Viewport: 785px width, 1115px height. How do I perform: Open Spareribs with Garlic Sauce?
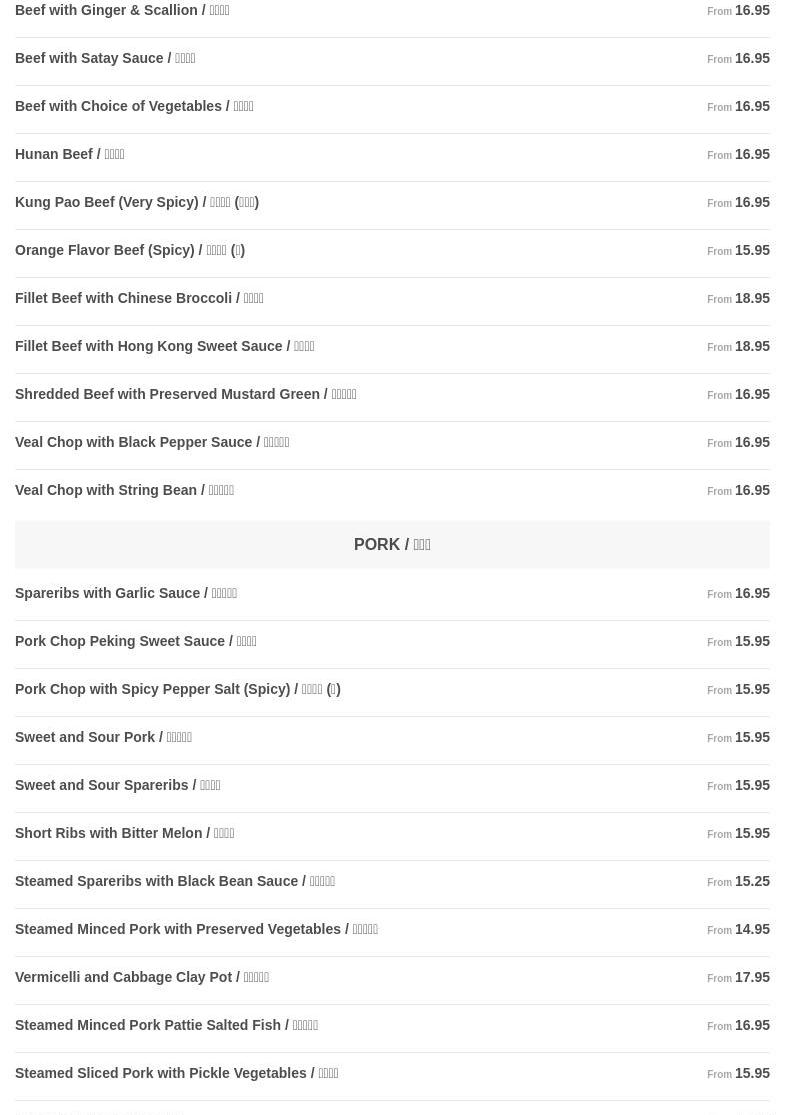click(x=392, y=596)
